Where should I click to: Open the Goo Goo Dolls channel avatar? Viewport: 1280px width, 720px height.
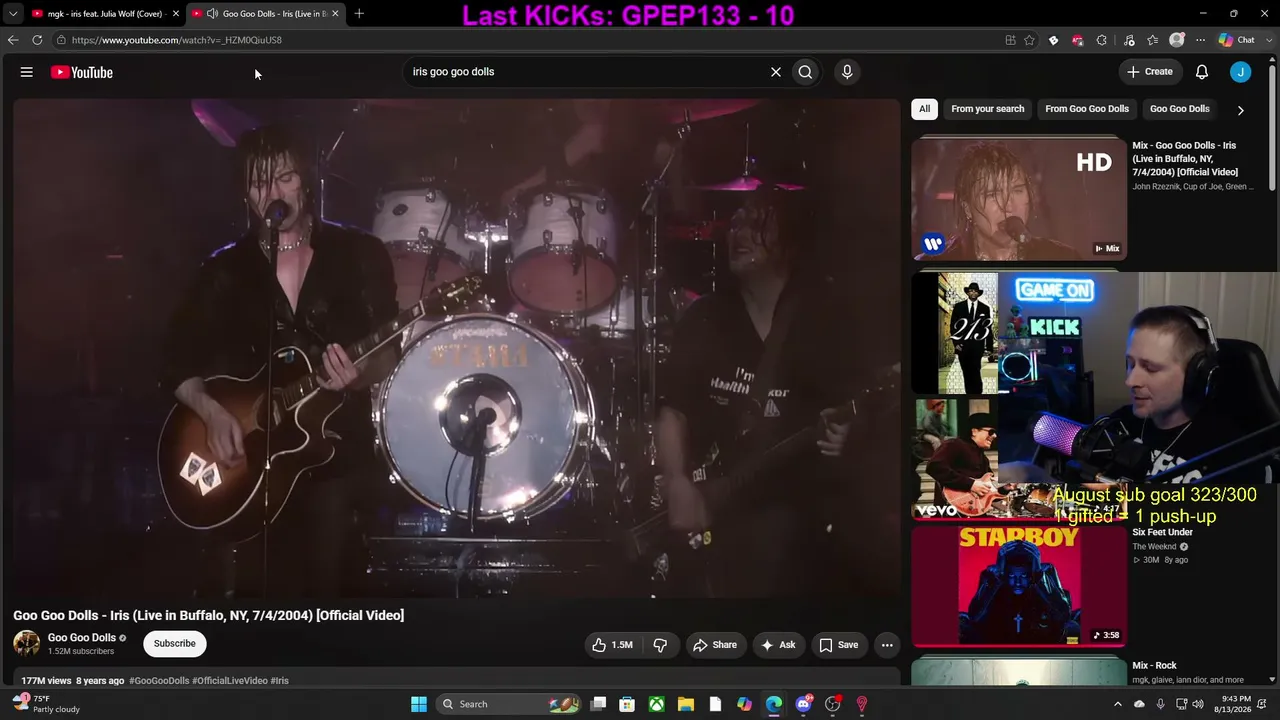point(26,643)
